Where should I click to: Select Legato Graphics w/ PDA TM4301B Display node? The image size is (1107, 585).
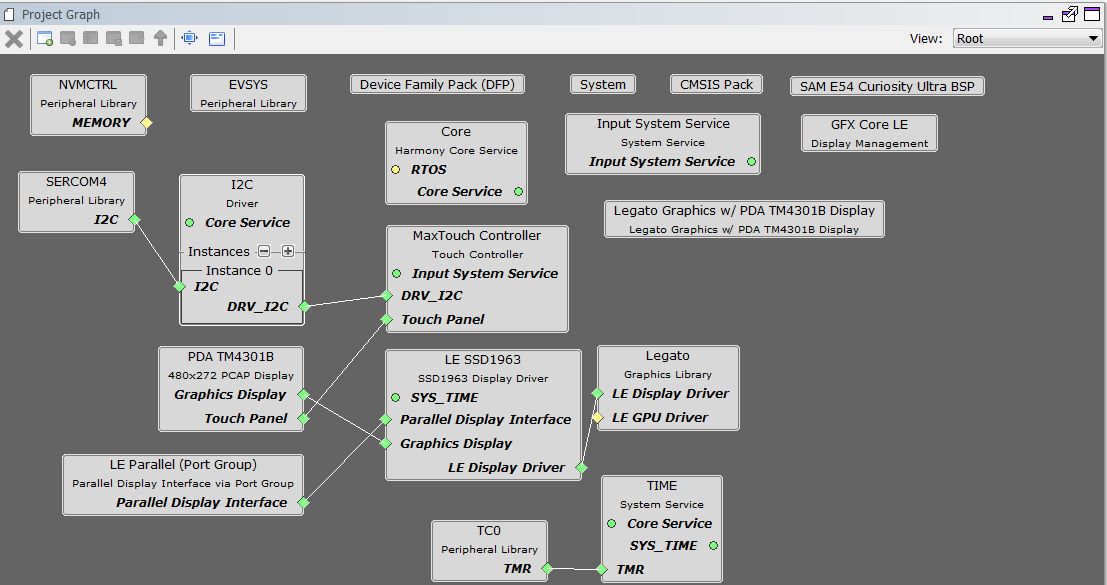click(744, 219)
